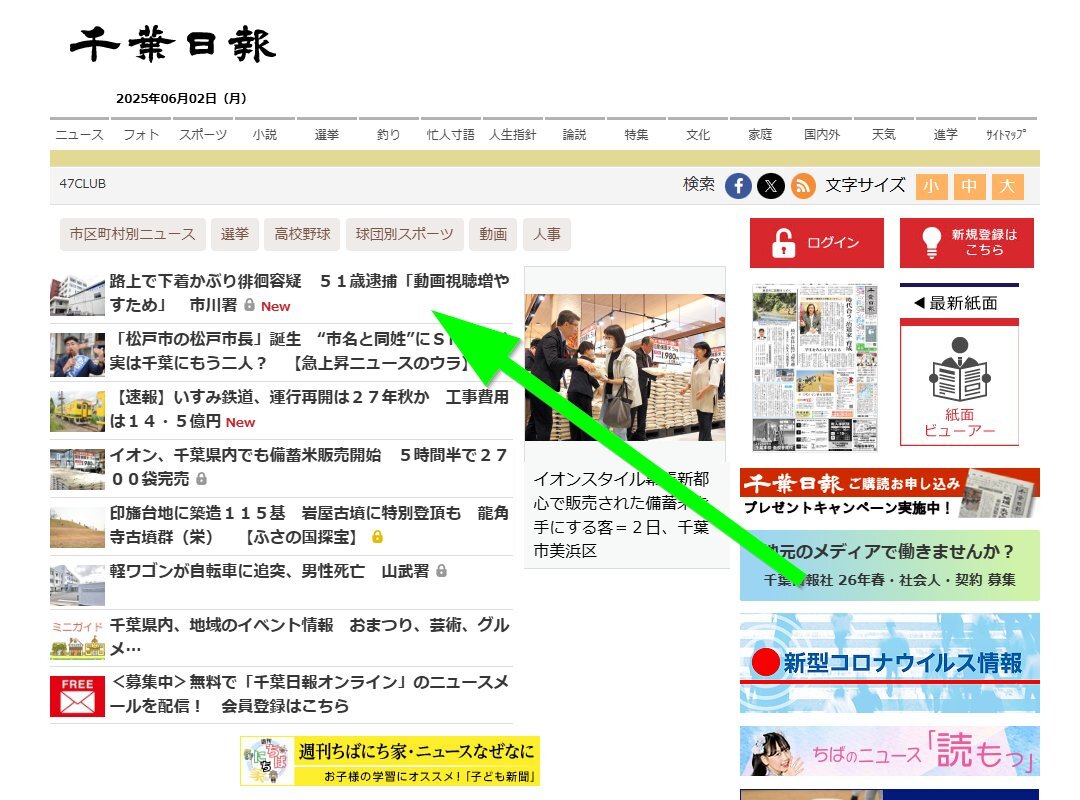Image resolution: width=1080 pixels, height=800 pixels.
Task: Open the 文化 menu item
Action: 698,134
